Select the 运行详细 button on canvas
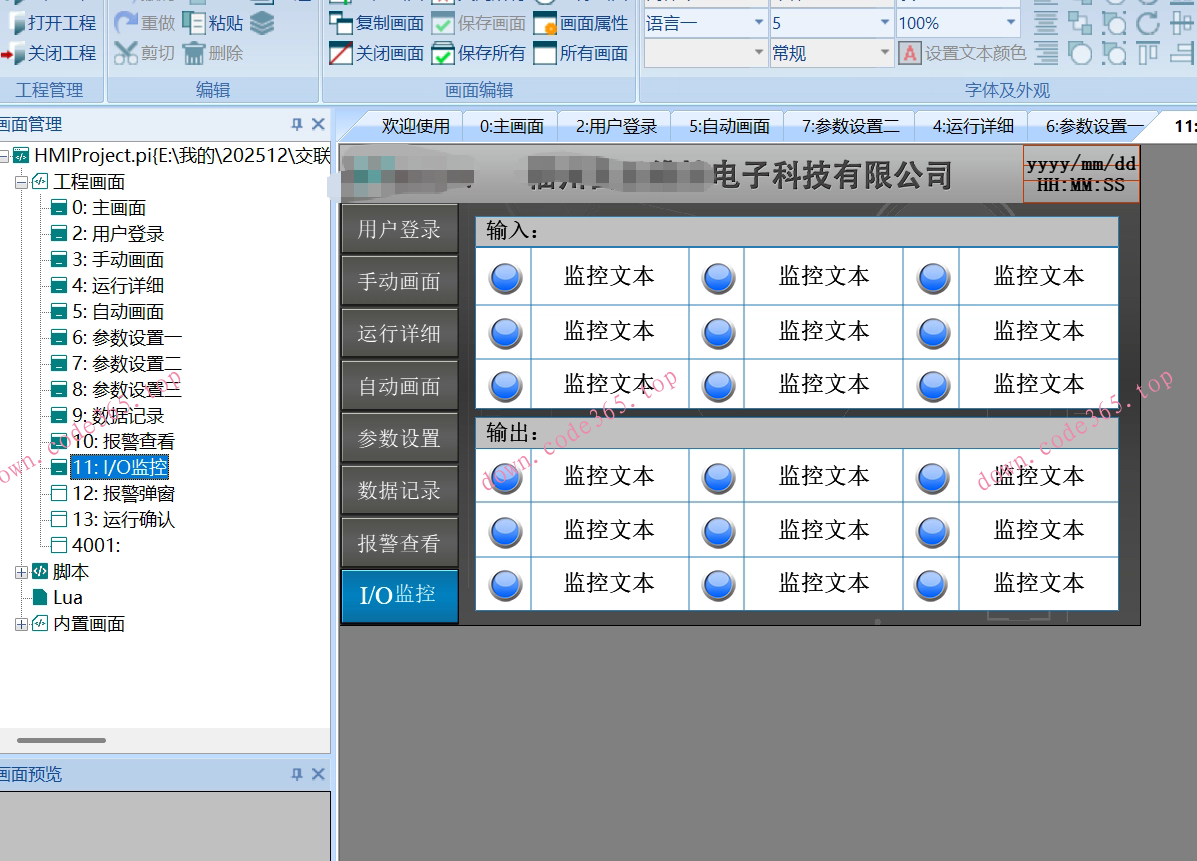 click(x=399, y=333)
